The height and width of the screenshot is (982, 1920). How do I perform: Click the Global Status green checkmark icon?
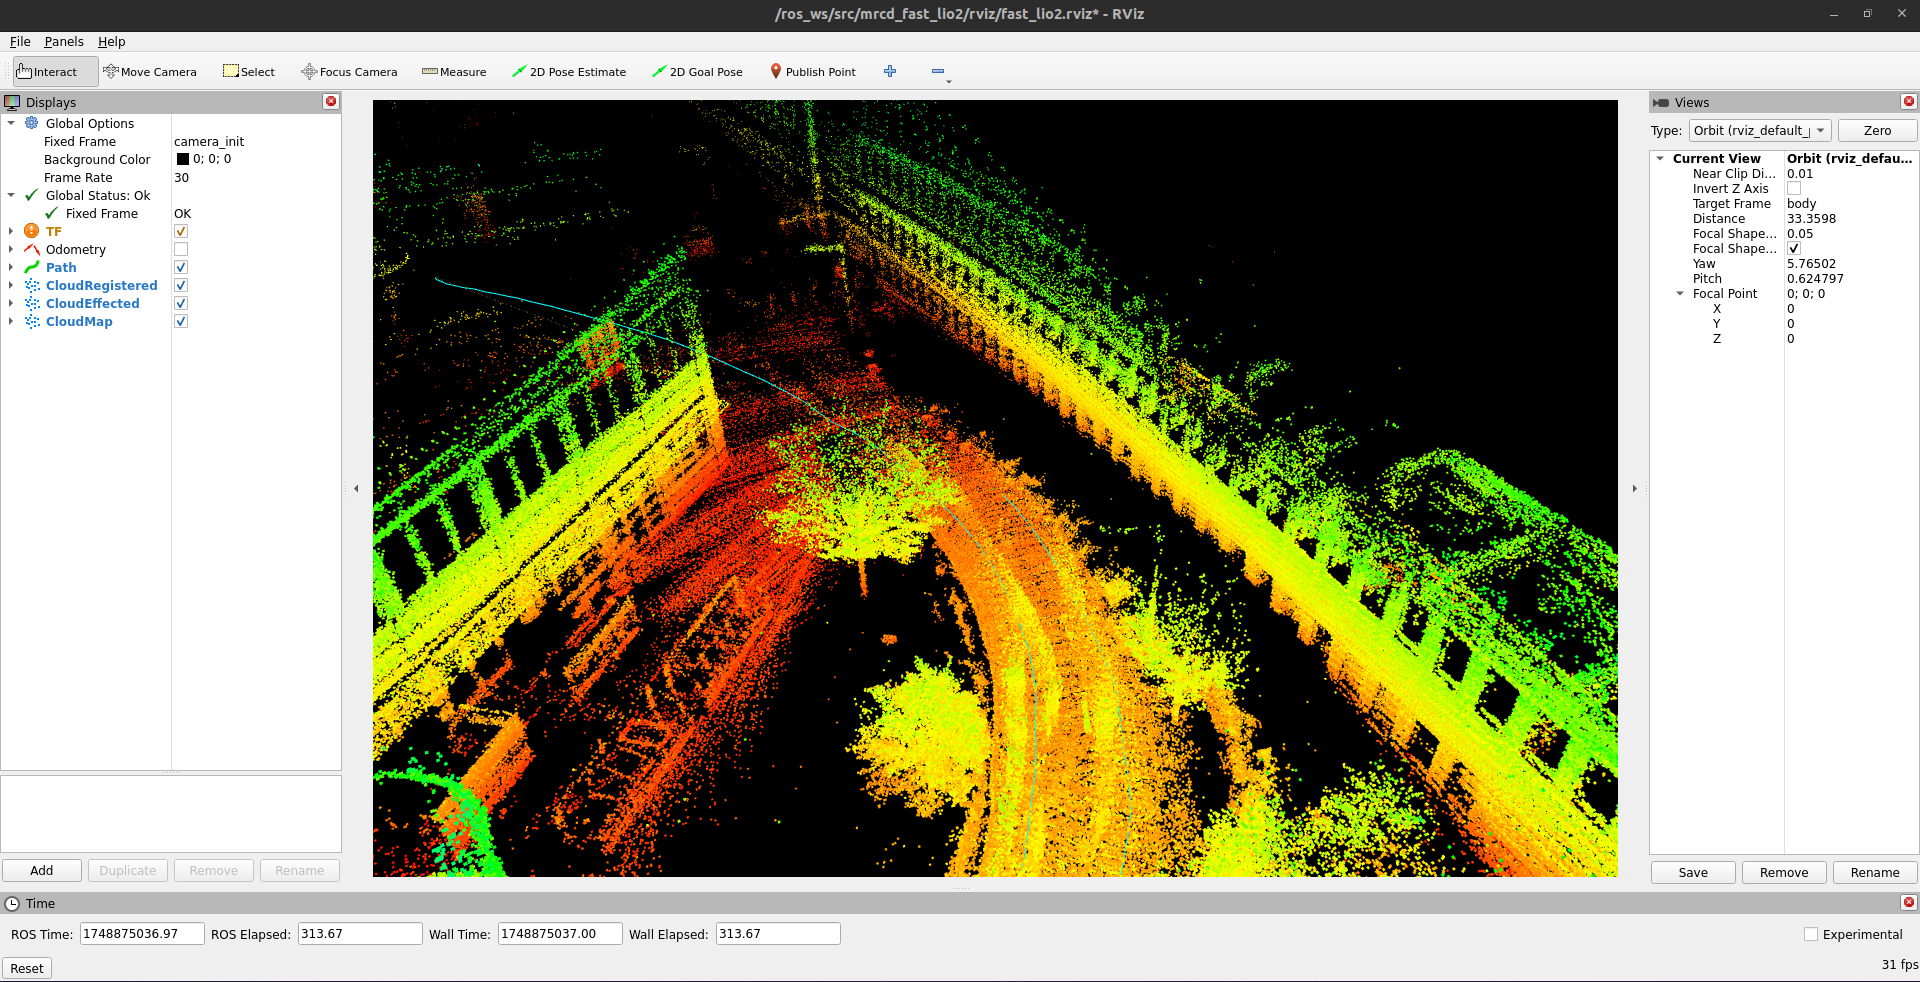[32, 195]
